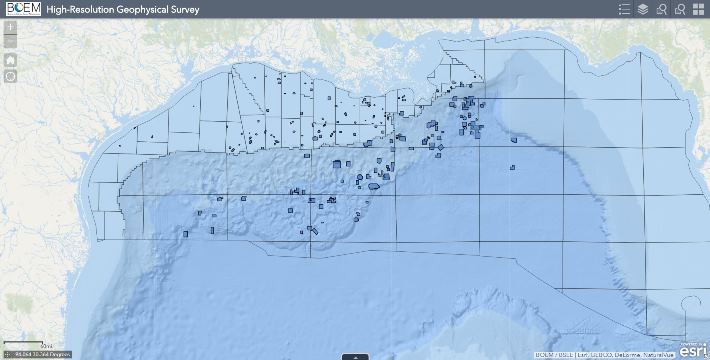Open the Legend list widget
The height and width of the screenshot is (360, 710).
click(x=624, y=9)
